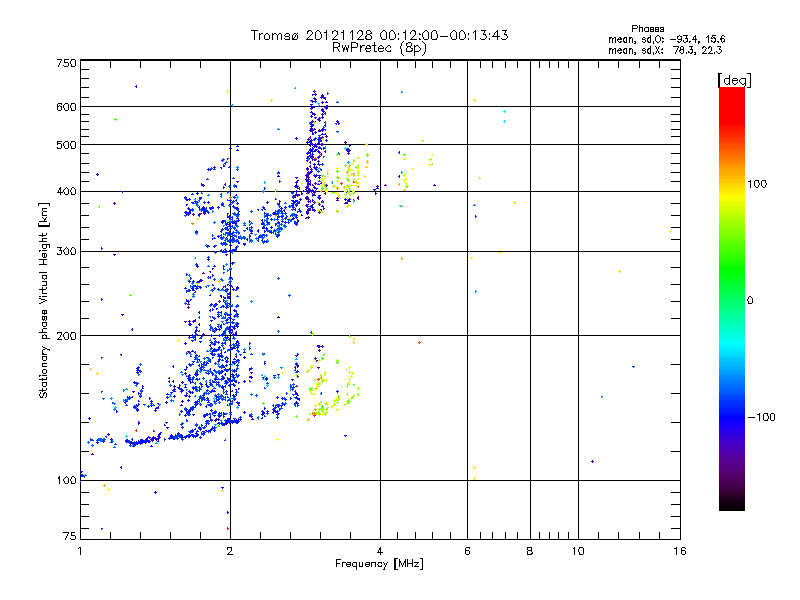
Task: Click the colorbar tick label '-100'
Action: pyautogui.click(x=761, y=417)
